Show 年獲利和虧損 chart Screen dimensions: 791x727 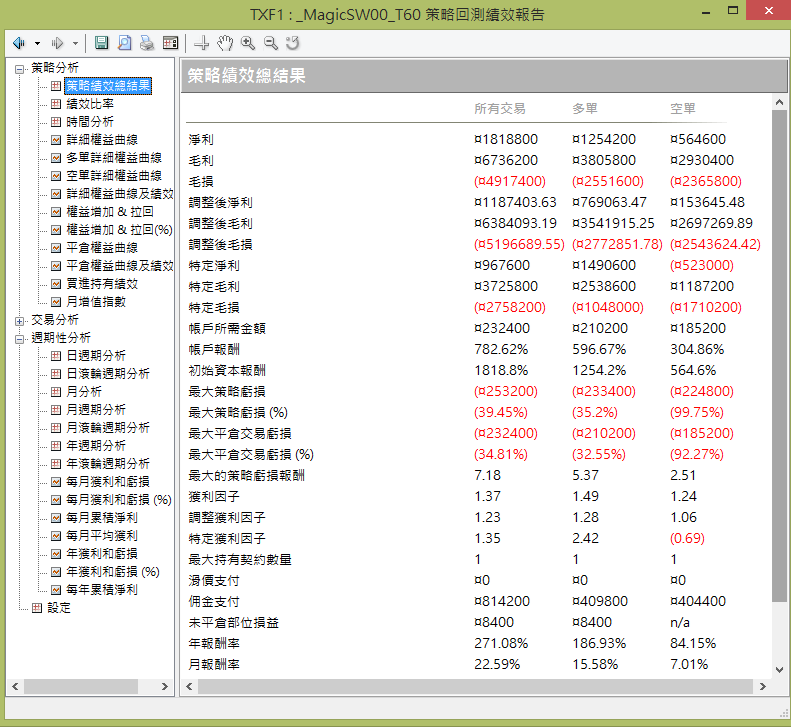[102, 554]
